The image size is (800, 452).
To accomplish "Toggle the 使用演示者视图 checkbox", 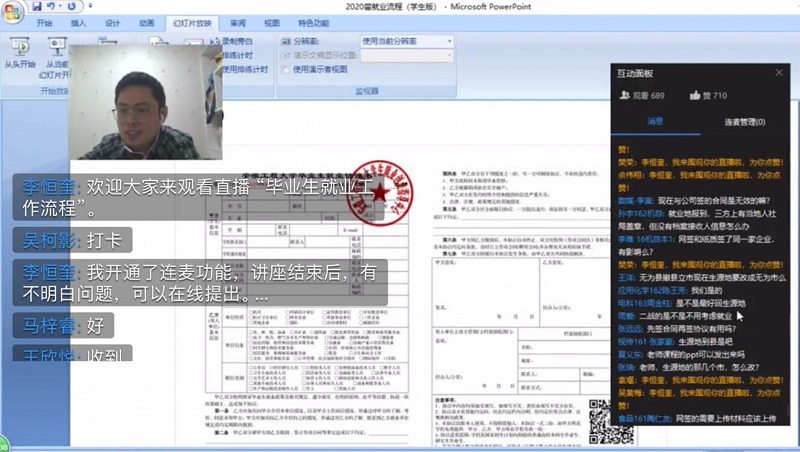I will pos(287,70).
